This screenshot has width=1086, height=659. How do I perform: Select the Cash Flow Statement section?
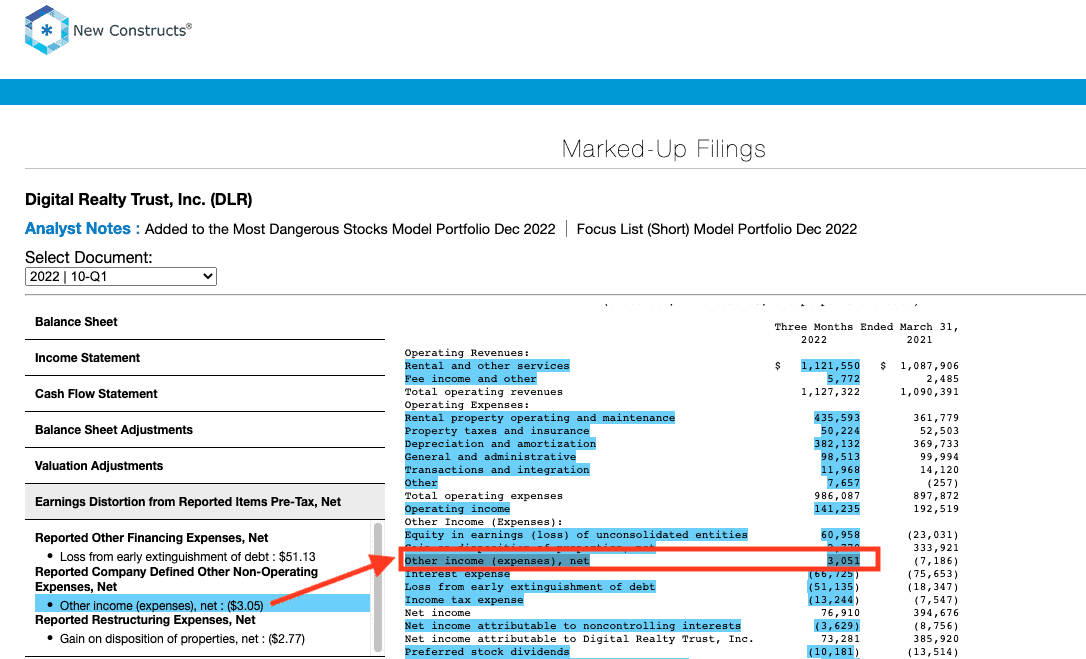[x=205, y=394]
